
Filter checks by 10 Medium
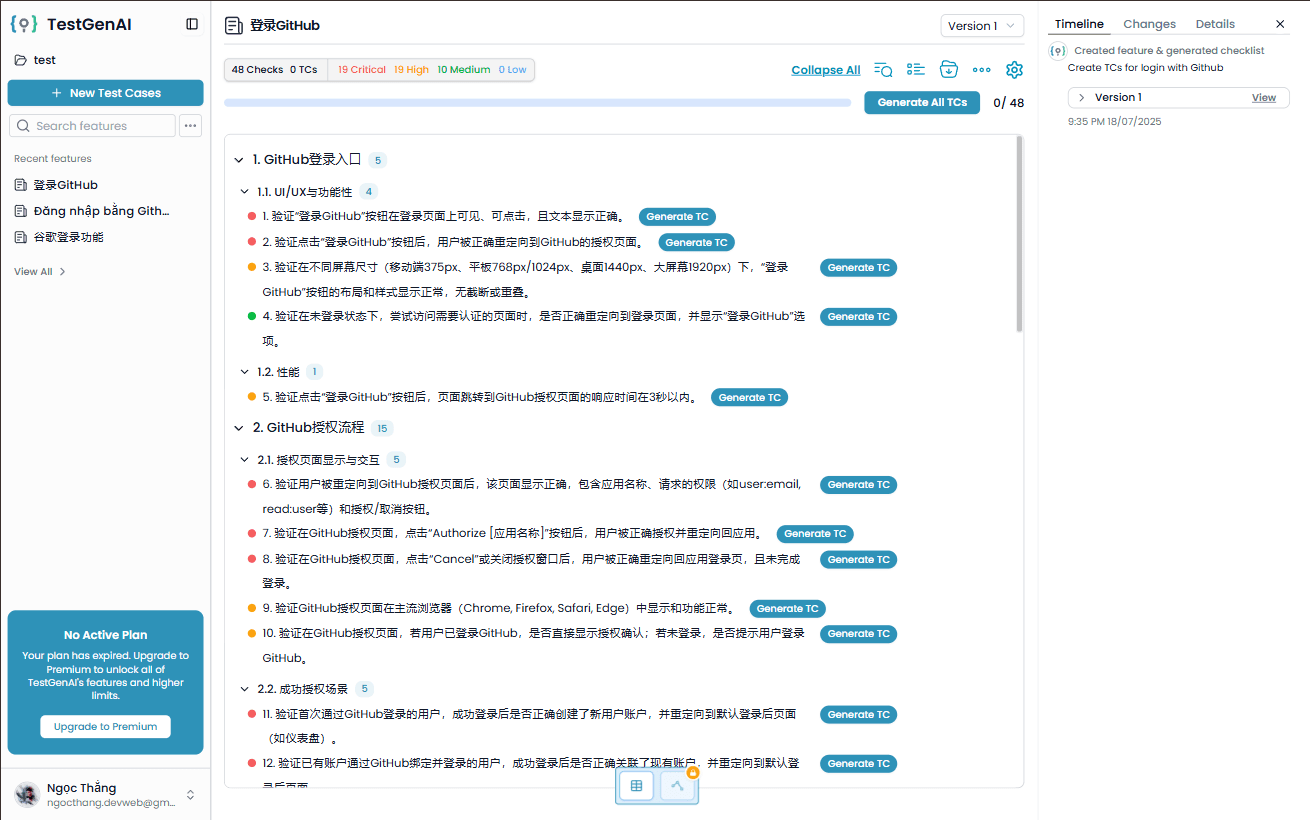(x=464, y=70)
